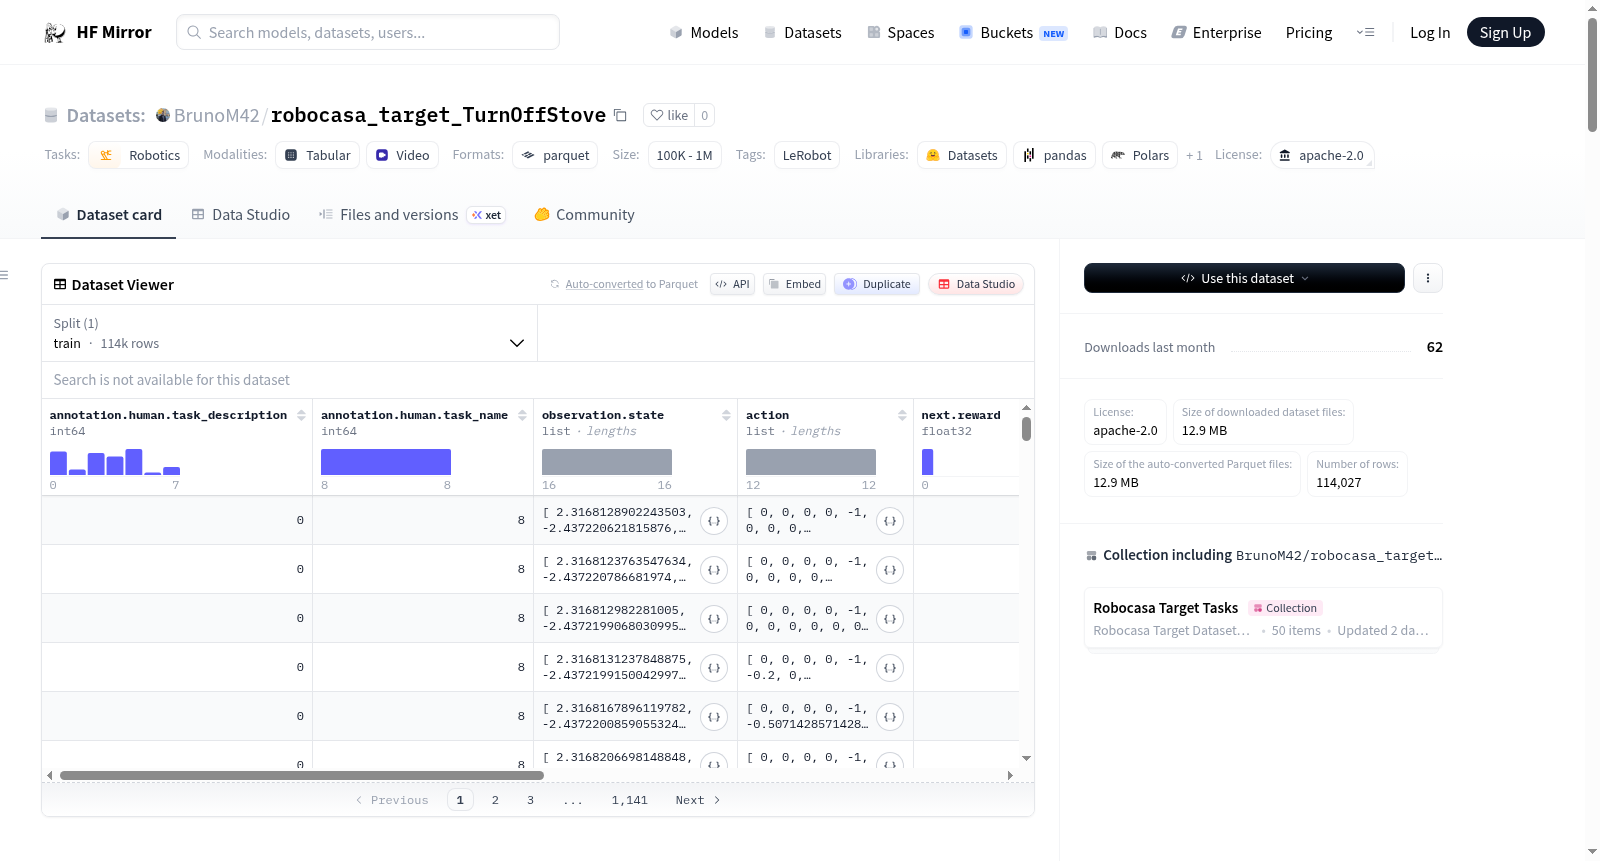The image size is (1600, 861).
Task: Open Data Studio from the Dataset Viewer header
Action: [x=976, y=284]
